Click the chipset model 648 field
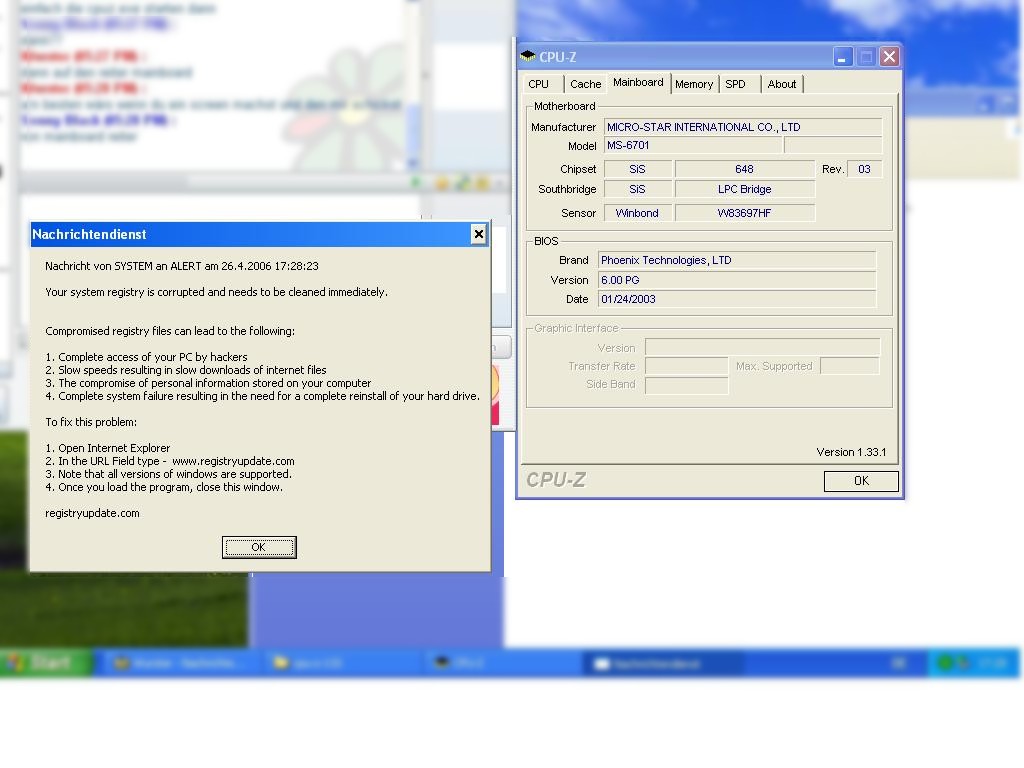The height and width of the screenshot is (768, 1024). [744, 169]
